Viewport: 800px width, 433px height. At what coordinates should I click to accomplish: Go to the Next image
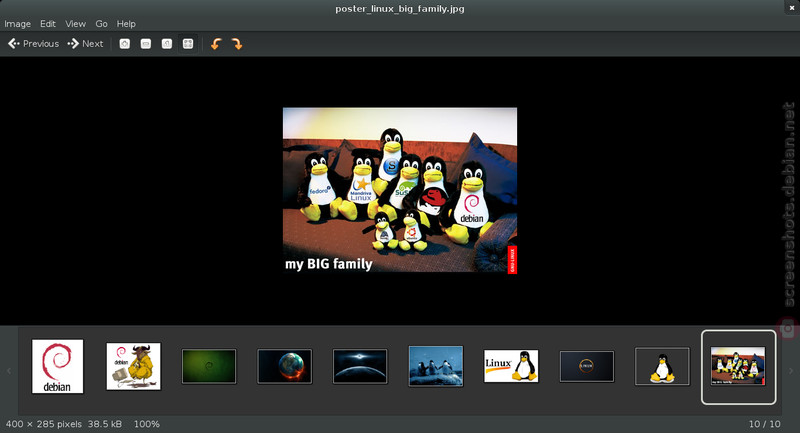86,44
